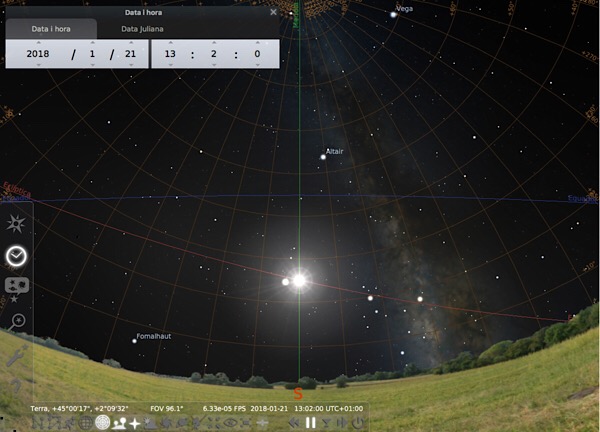Open the Location window icon in sidebar
600x432 pixels.
pos(17,222)
